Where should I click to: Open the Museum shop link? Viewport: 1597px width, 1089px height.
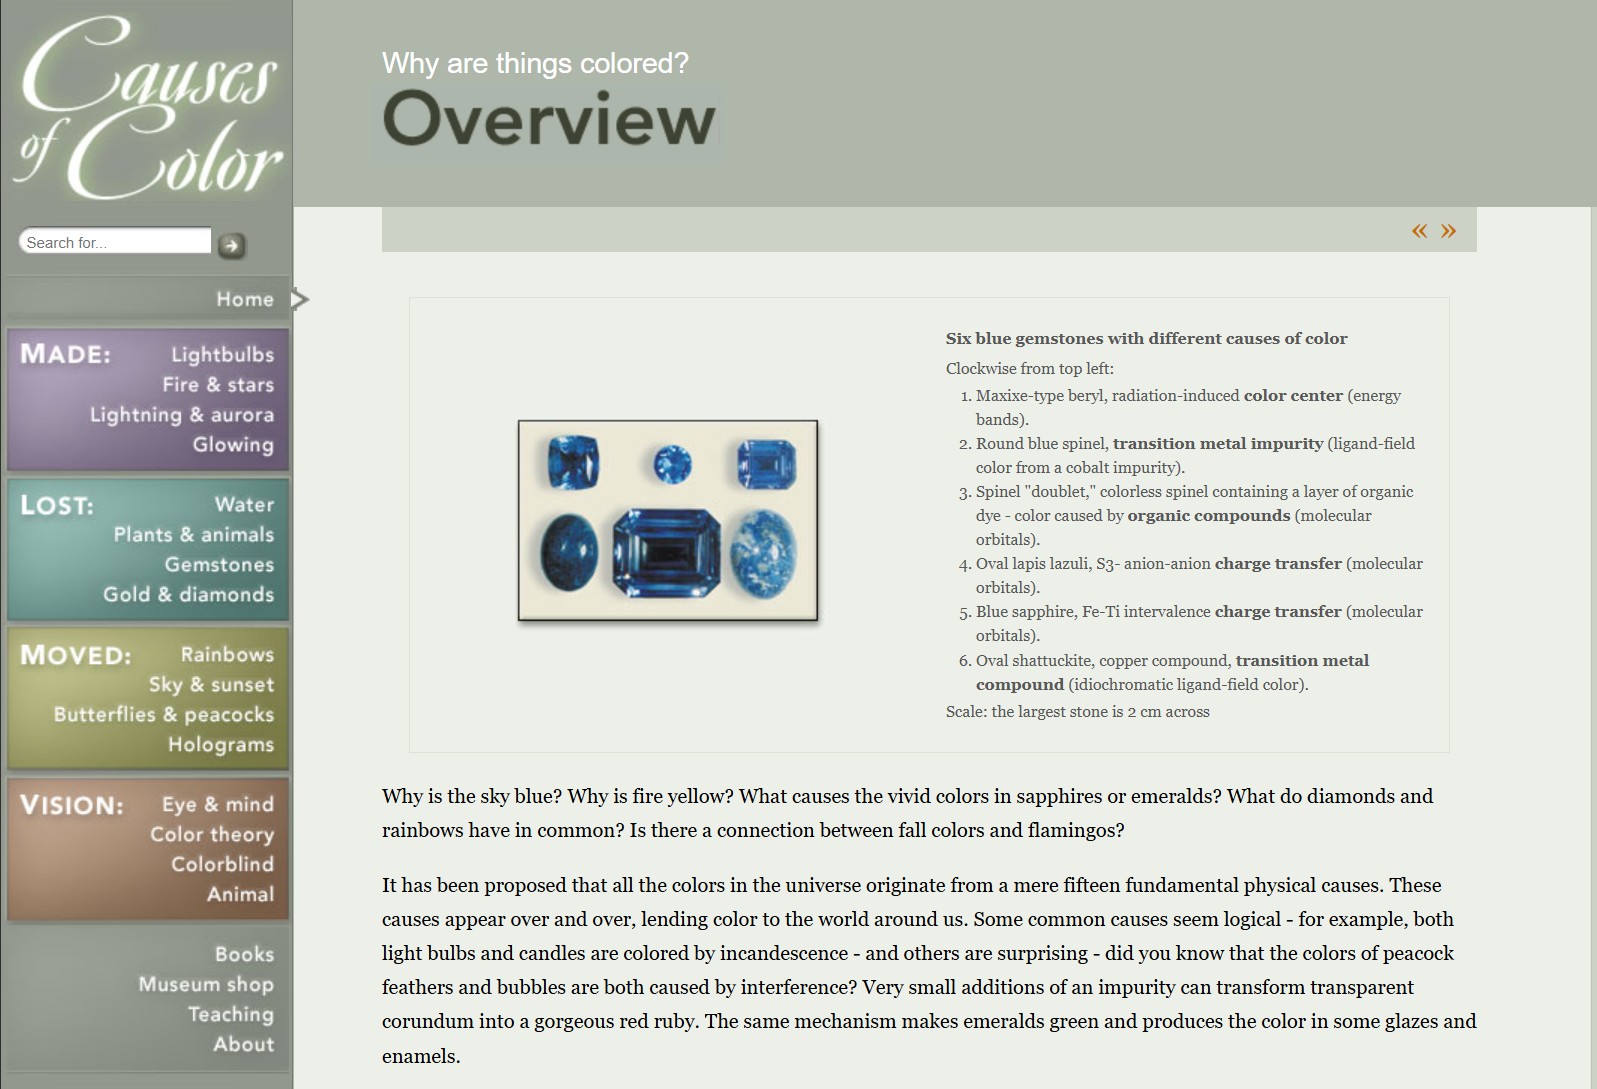point(206,984)
